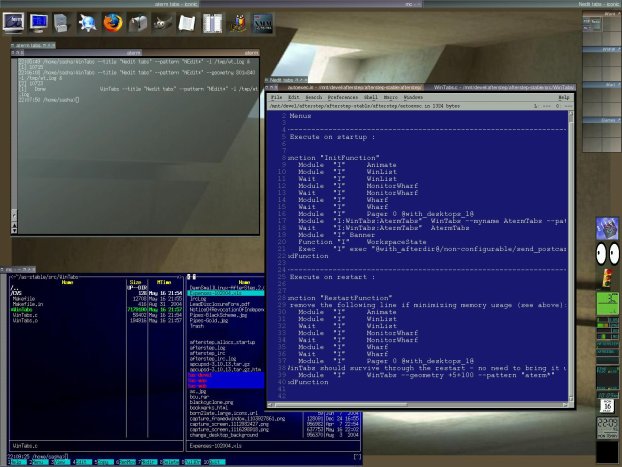This screenshot has height=467, width=622.
Task: Open the File menu in NEdit
Action: tap(276, 97)
